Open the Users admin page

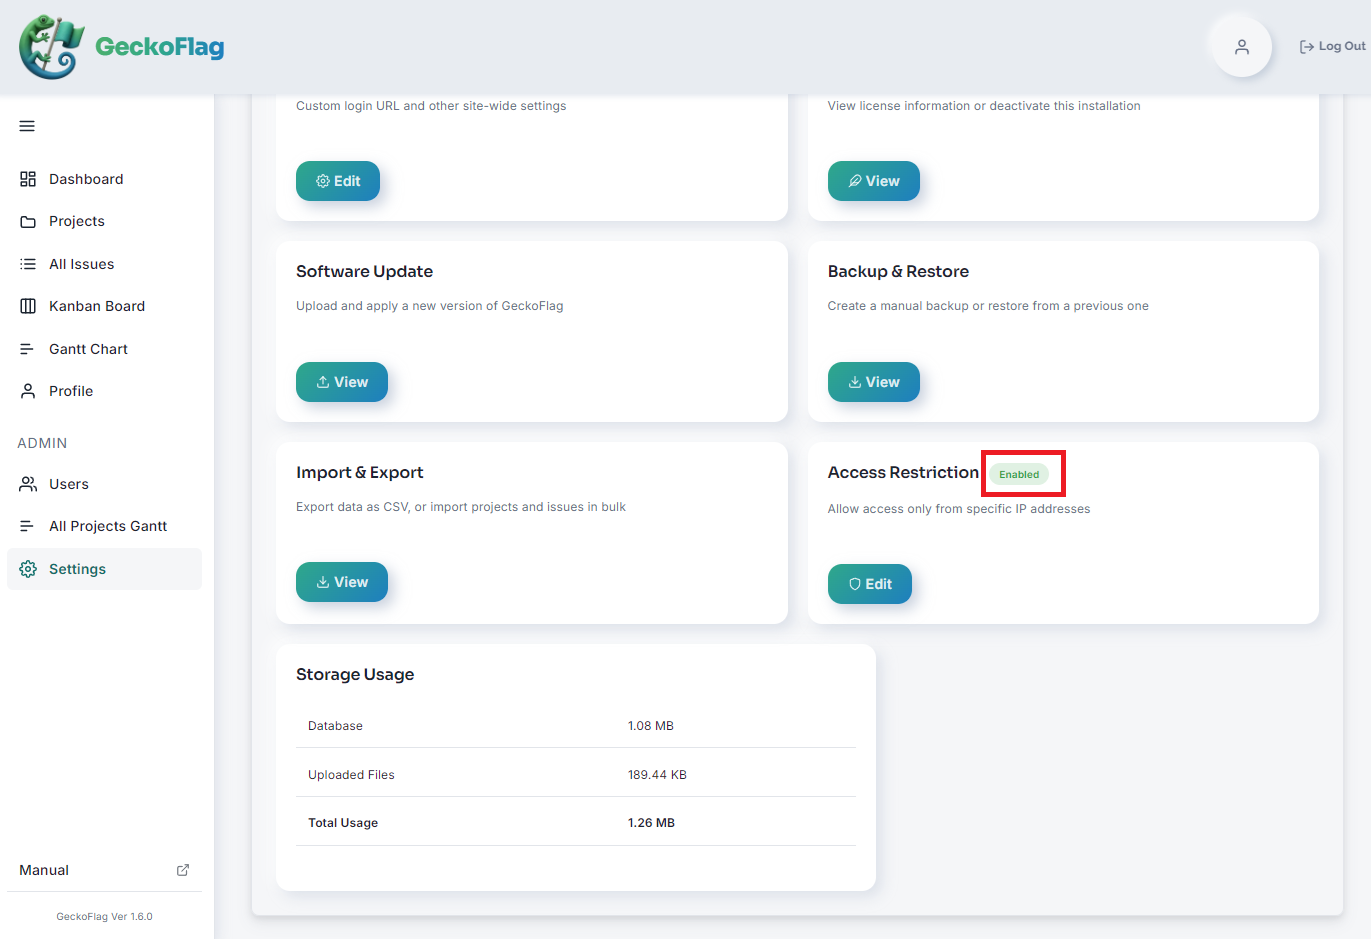click(x=104, y=484)
